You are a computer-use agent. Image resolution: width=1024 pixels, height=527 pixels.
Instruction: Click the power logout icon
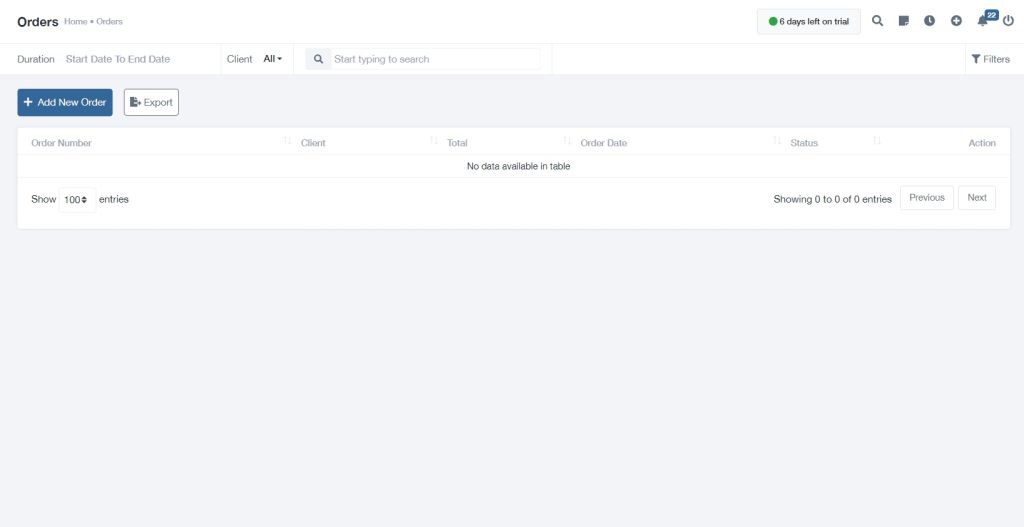coord(1008,21)
